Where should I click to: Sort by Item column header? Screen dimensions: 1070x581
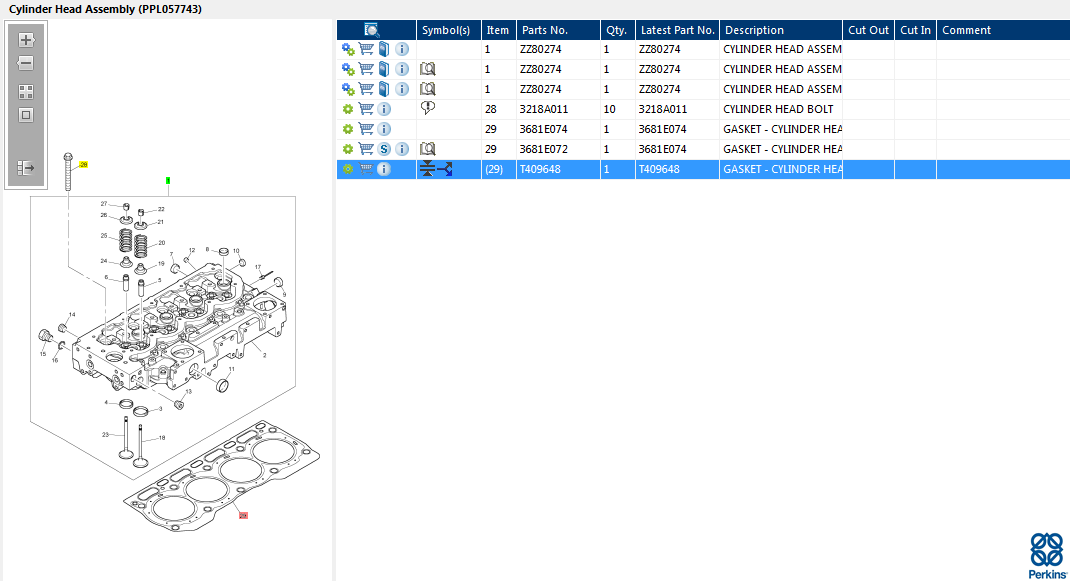point(499,30)
